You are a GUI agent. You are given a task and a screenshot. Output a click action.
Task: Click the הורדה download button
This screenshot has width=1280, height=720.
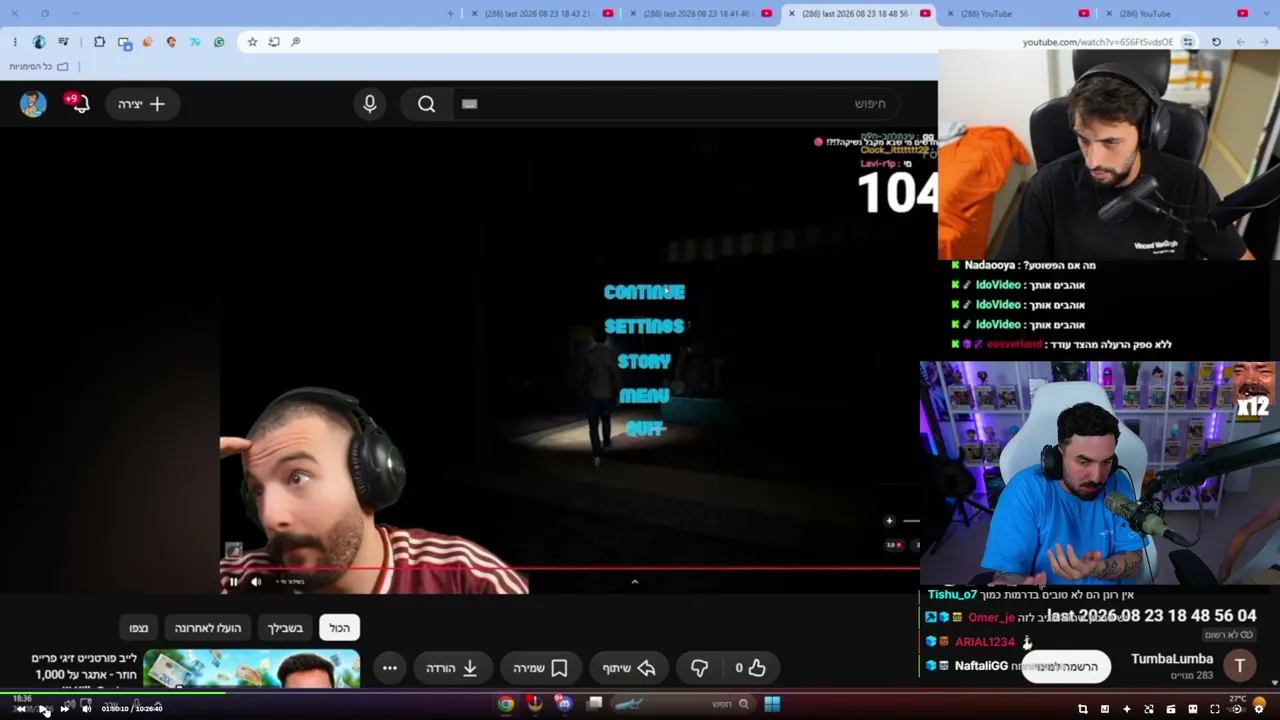pos(452,668)
